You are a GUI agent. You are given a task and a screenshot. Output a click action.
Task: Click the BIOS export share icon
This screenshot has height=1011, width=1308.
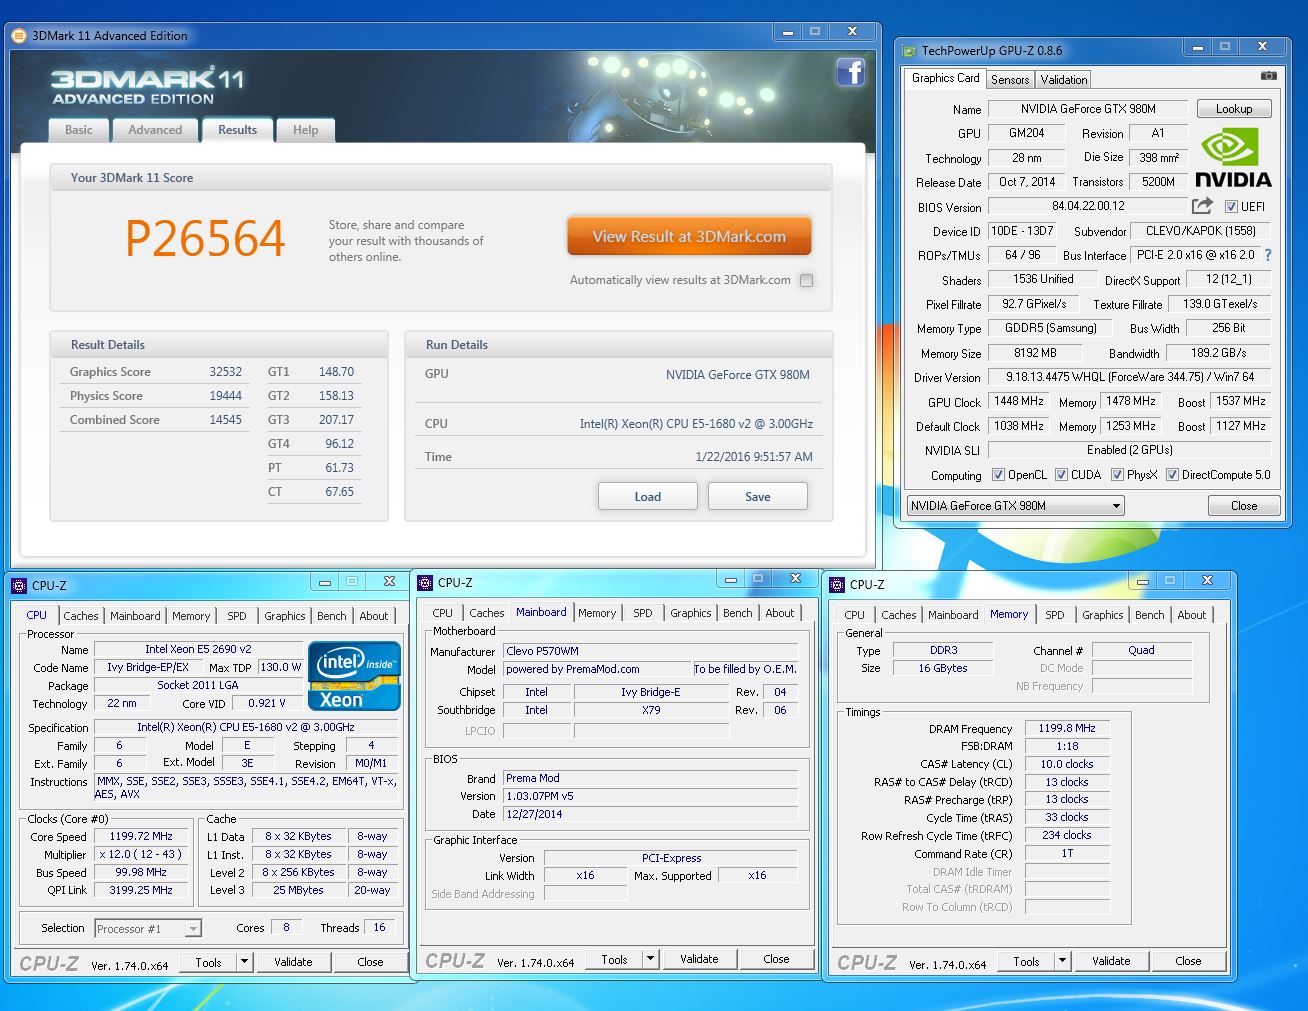pyautogui.click(x=1202, y=206)
